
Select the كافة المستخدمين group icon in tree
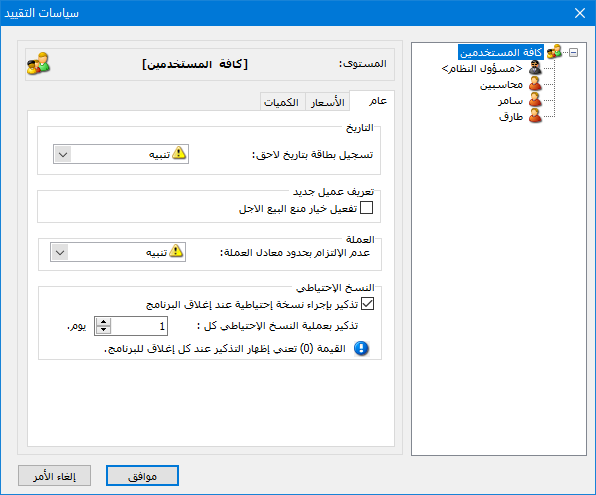554,52
